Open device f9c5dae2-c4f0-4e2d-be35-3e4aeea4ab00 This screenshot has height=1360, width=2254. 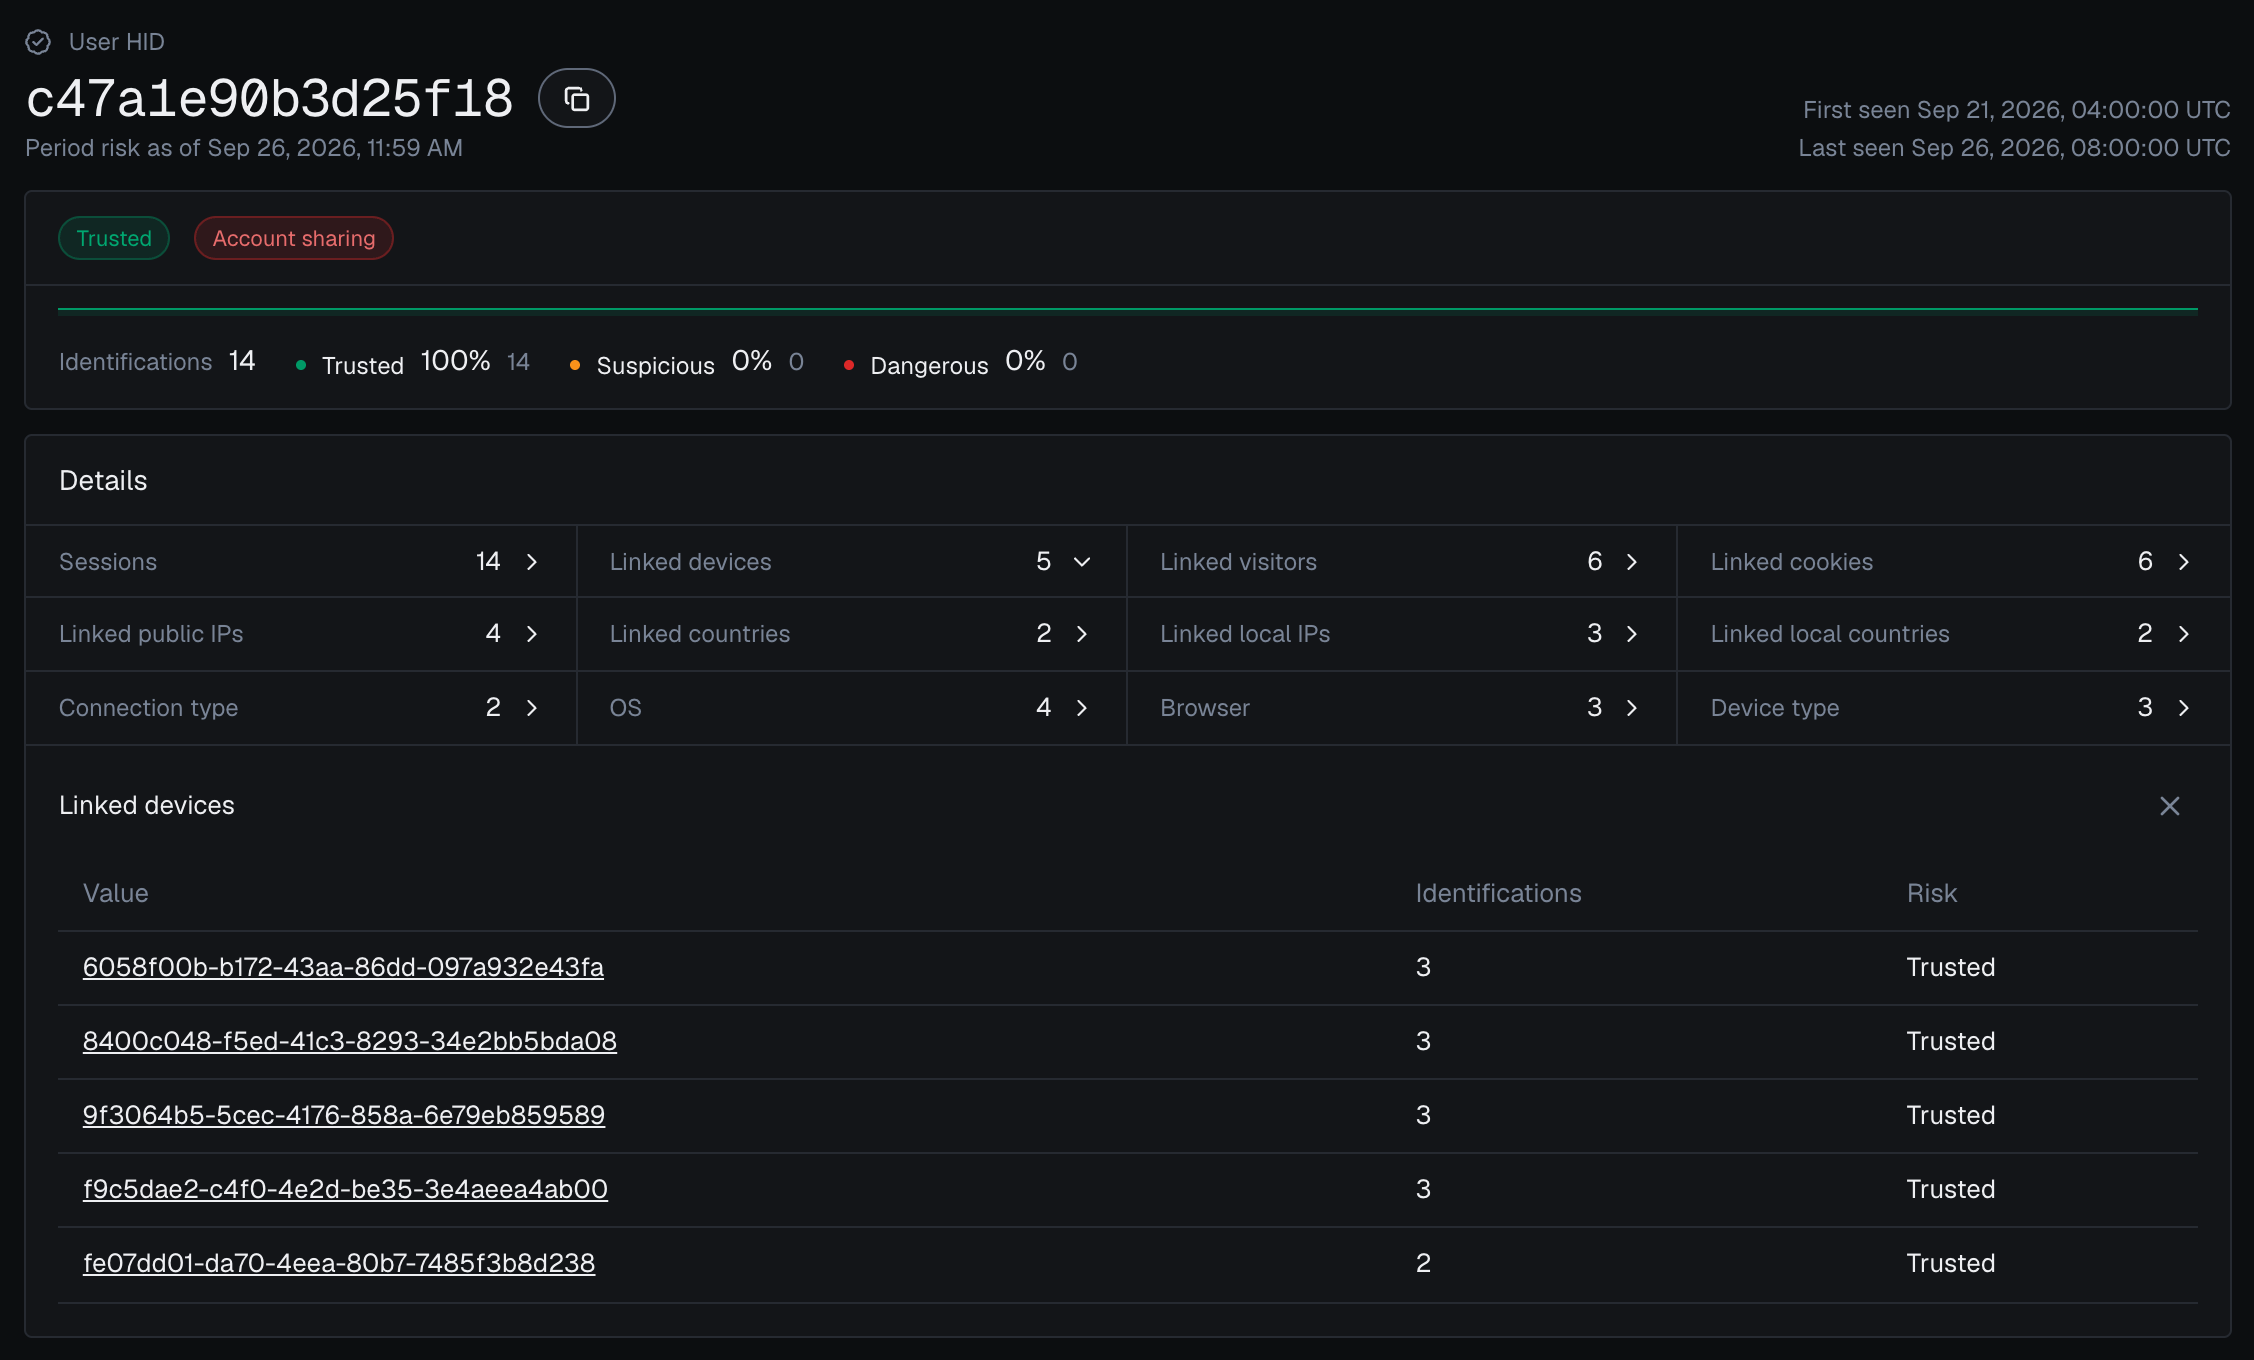345,1189
